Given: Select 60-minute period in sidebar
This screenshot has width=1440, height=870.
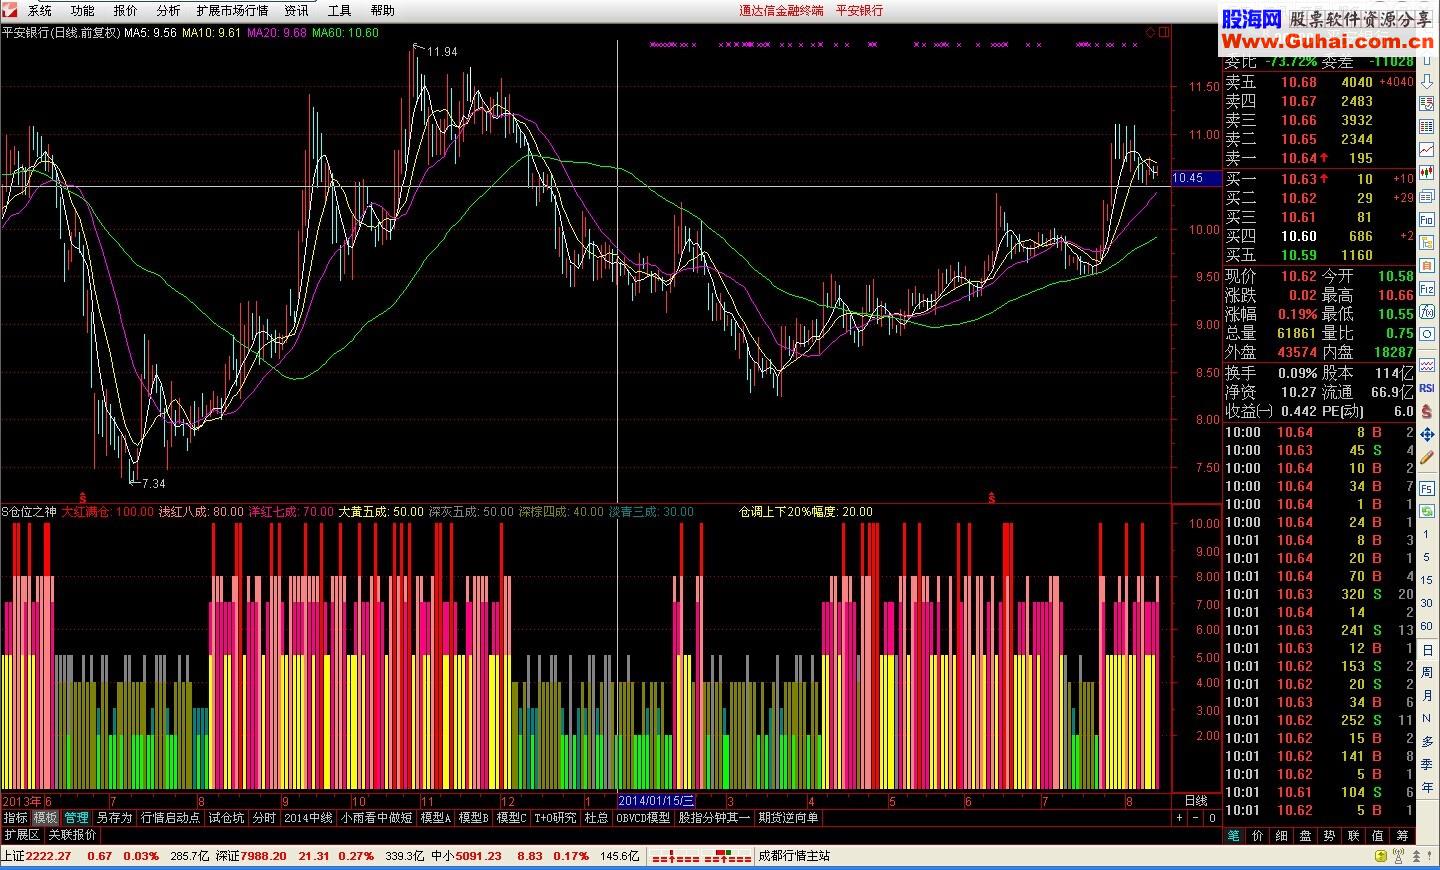Looking at the screenshot, I should tap(1427, 626).
